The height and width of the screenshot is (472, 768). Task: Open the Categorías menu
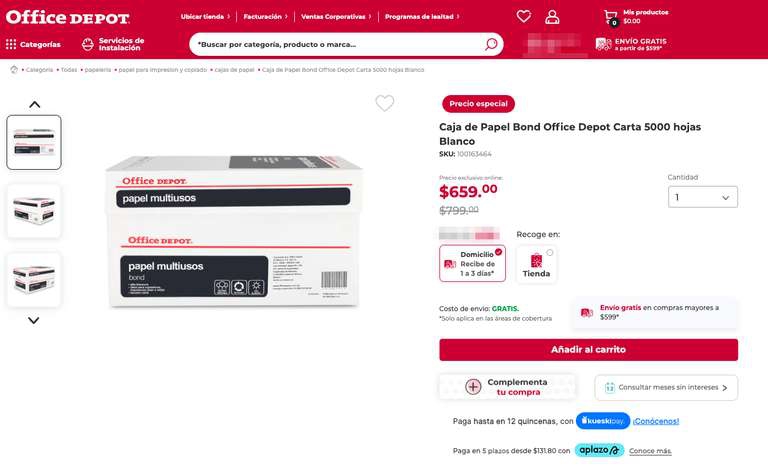pyautogui.click(x=33, y=45)
